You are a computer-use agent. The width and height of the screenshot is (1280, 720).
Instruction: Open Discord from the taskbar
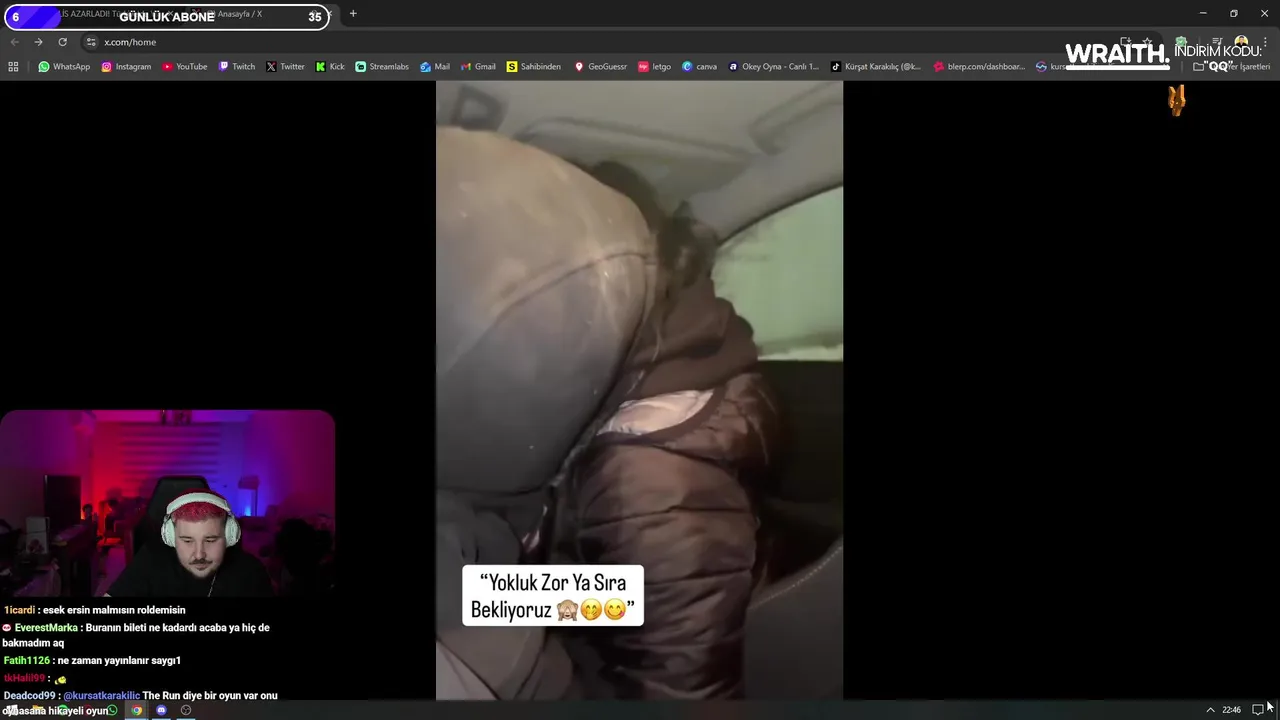[161, 710]
